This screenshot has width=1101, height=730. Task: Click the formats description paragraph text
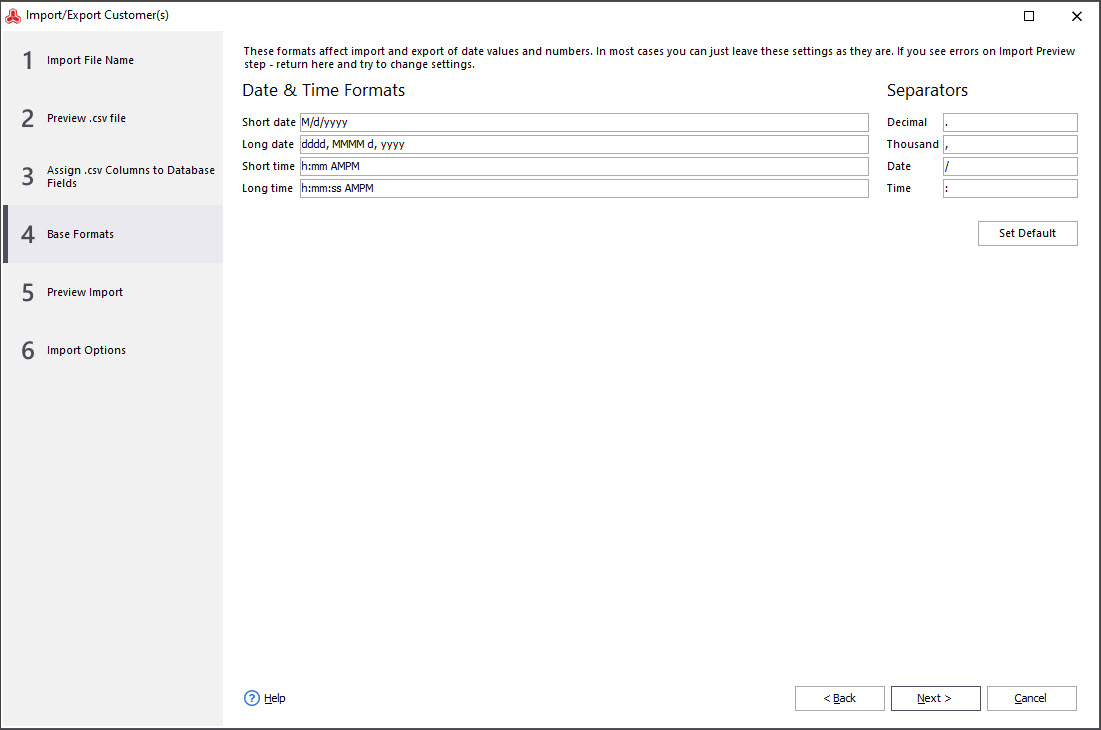tap(659, 58)
